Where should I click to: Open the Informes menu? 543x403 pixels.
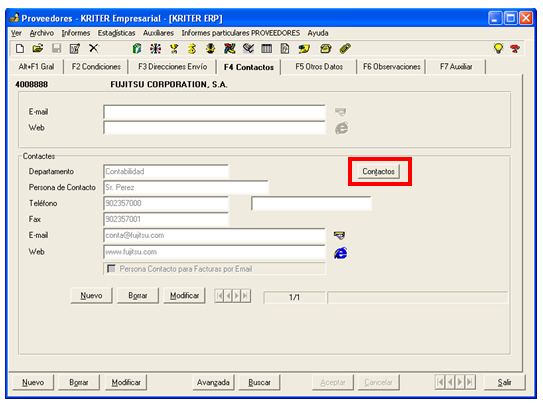point(76,33)
